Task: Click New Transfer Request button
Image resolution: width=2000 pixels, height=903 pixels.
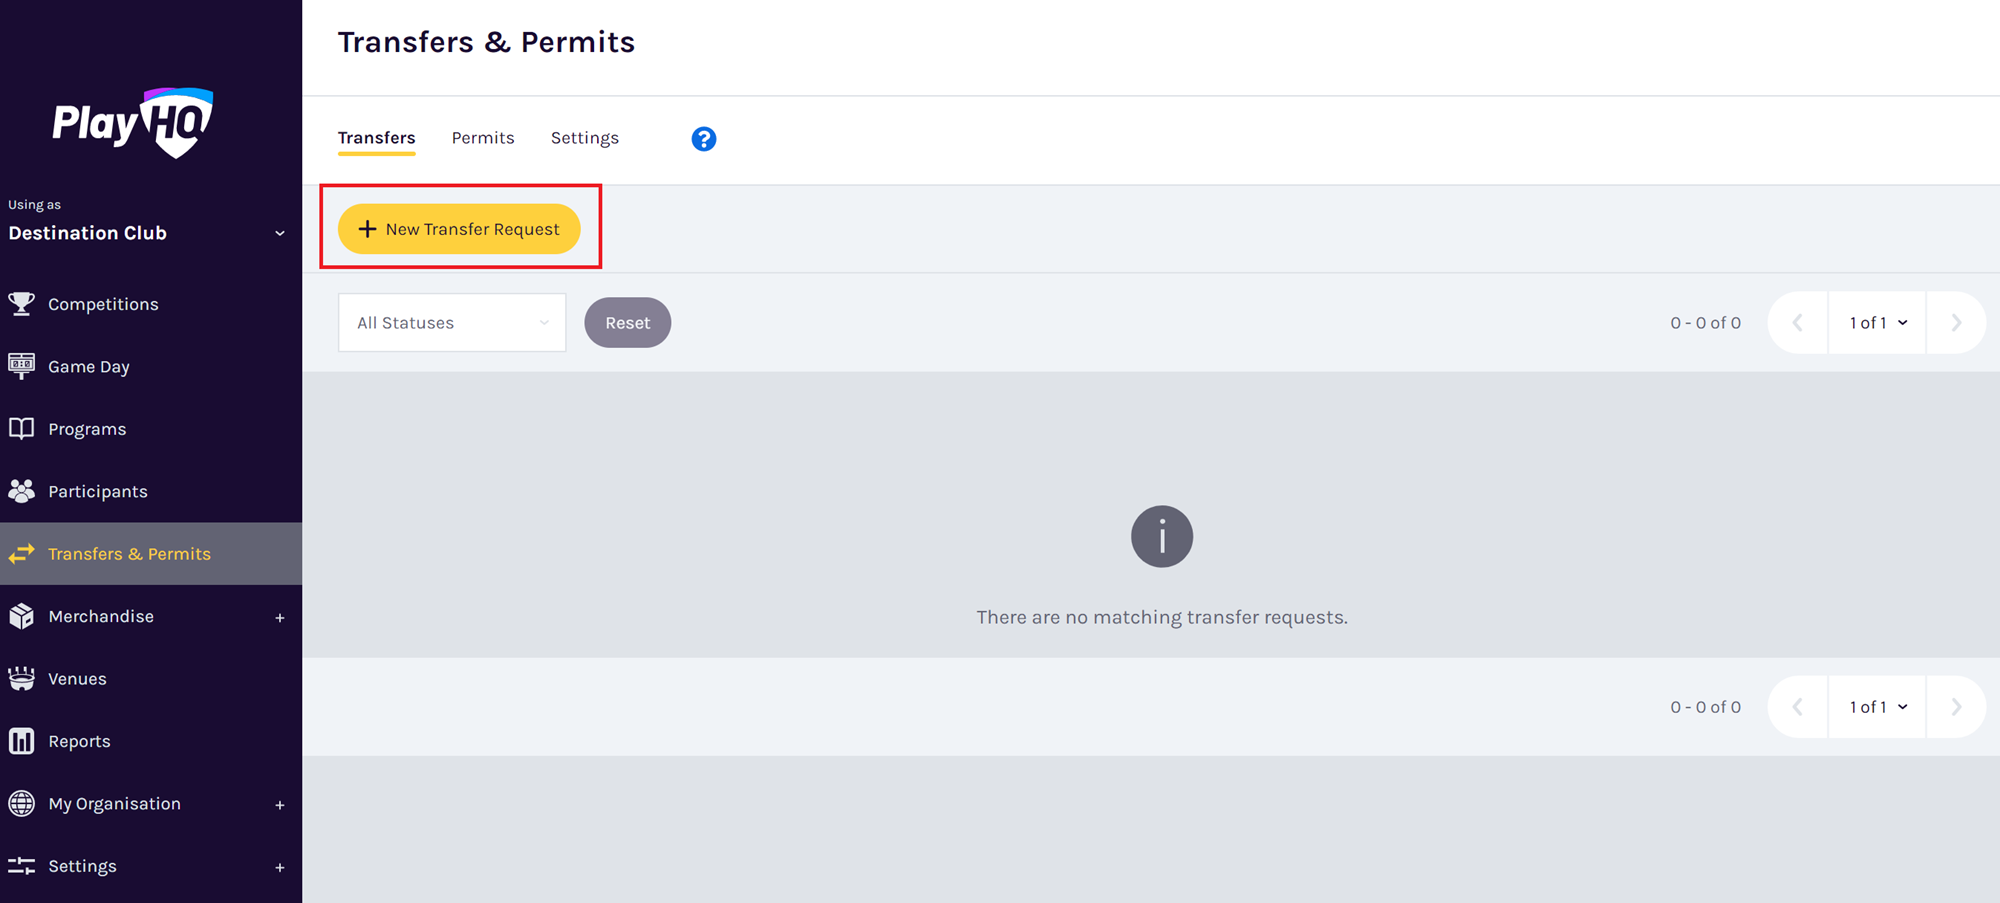Action: click(459, 229)
